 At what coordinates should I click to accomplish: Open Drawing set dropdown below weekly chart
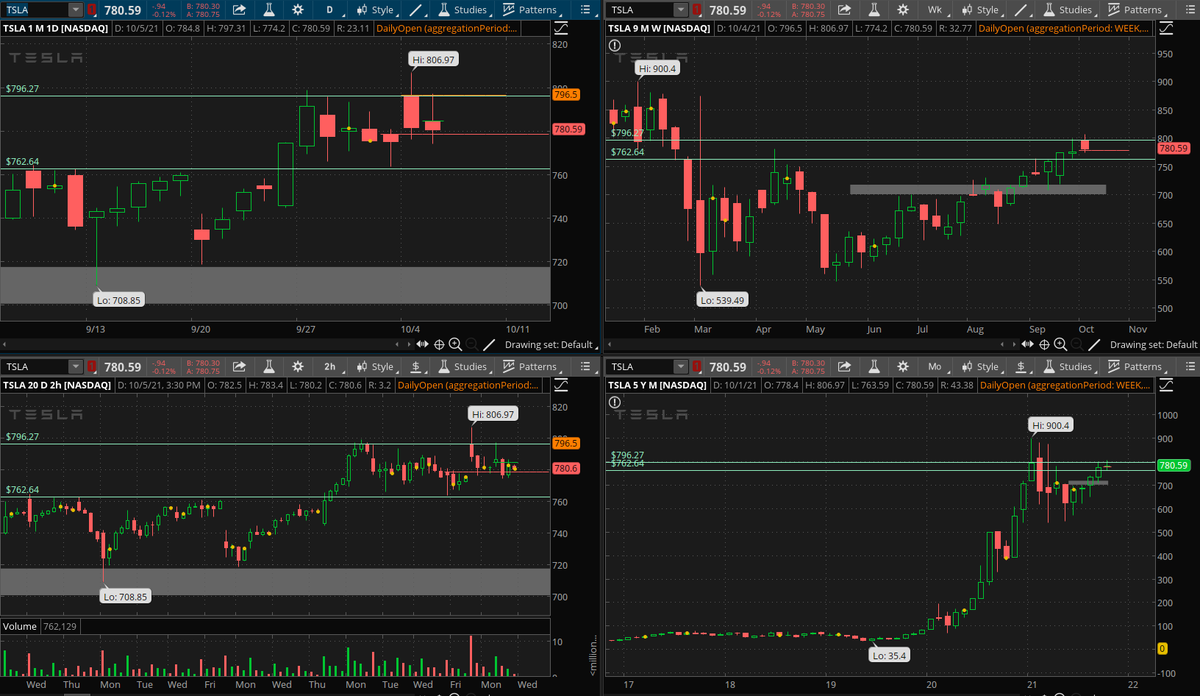[1153, 344]
